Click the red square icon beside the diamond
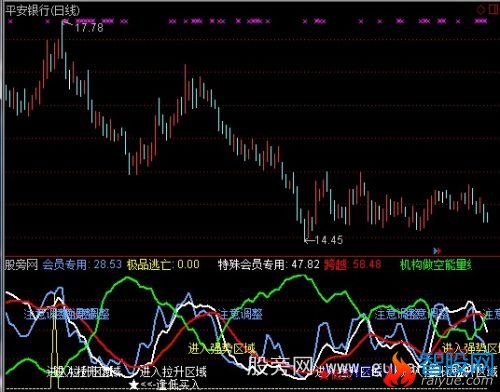Viewport: 500px width, 392px height. point(493,9)
